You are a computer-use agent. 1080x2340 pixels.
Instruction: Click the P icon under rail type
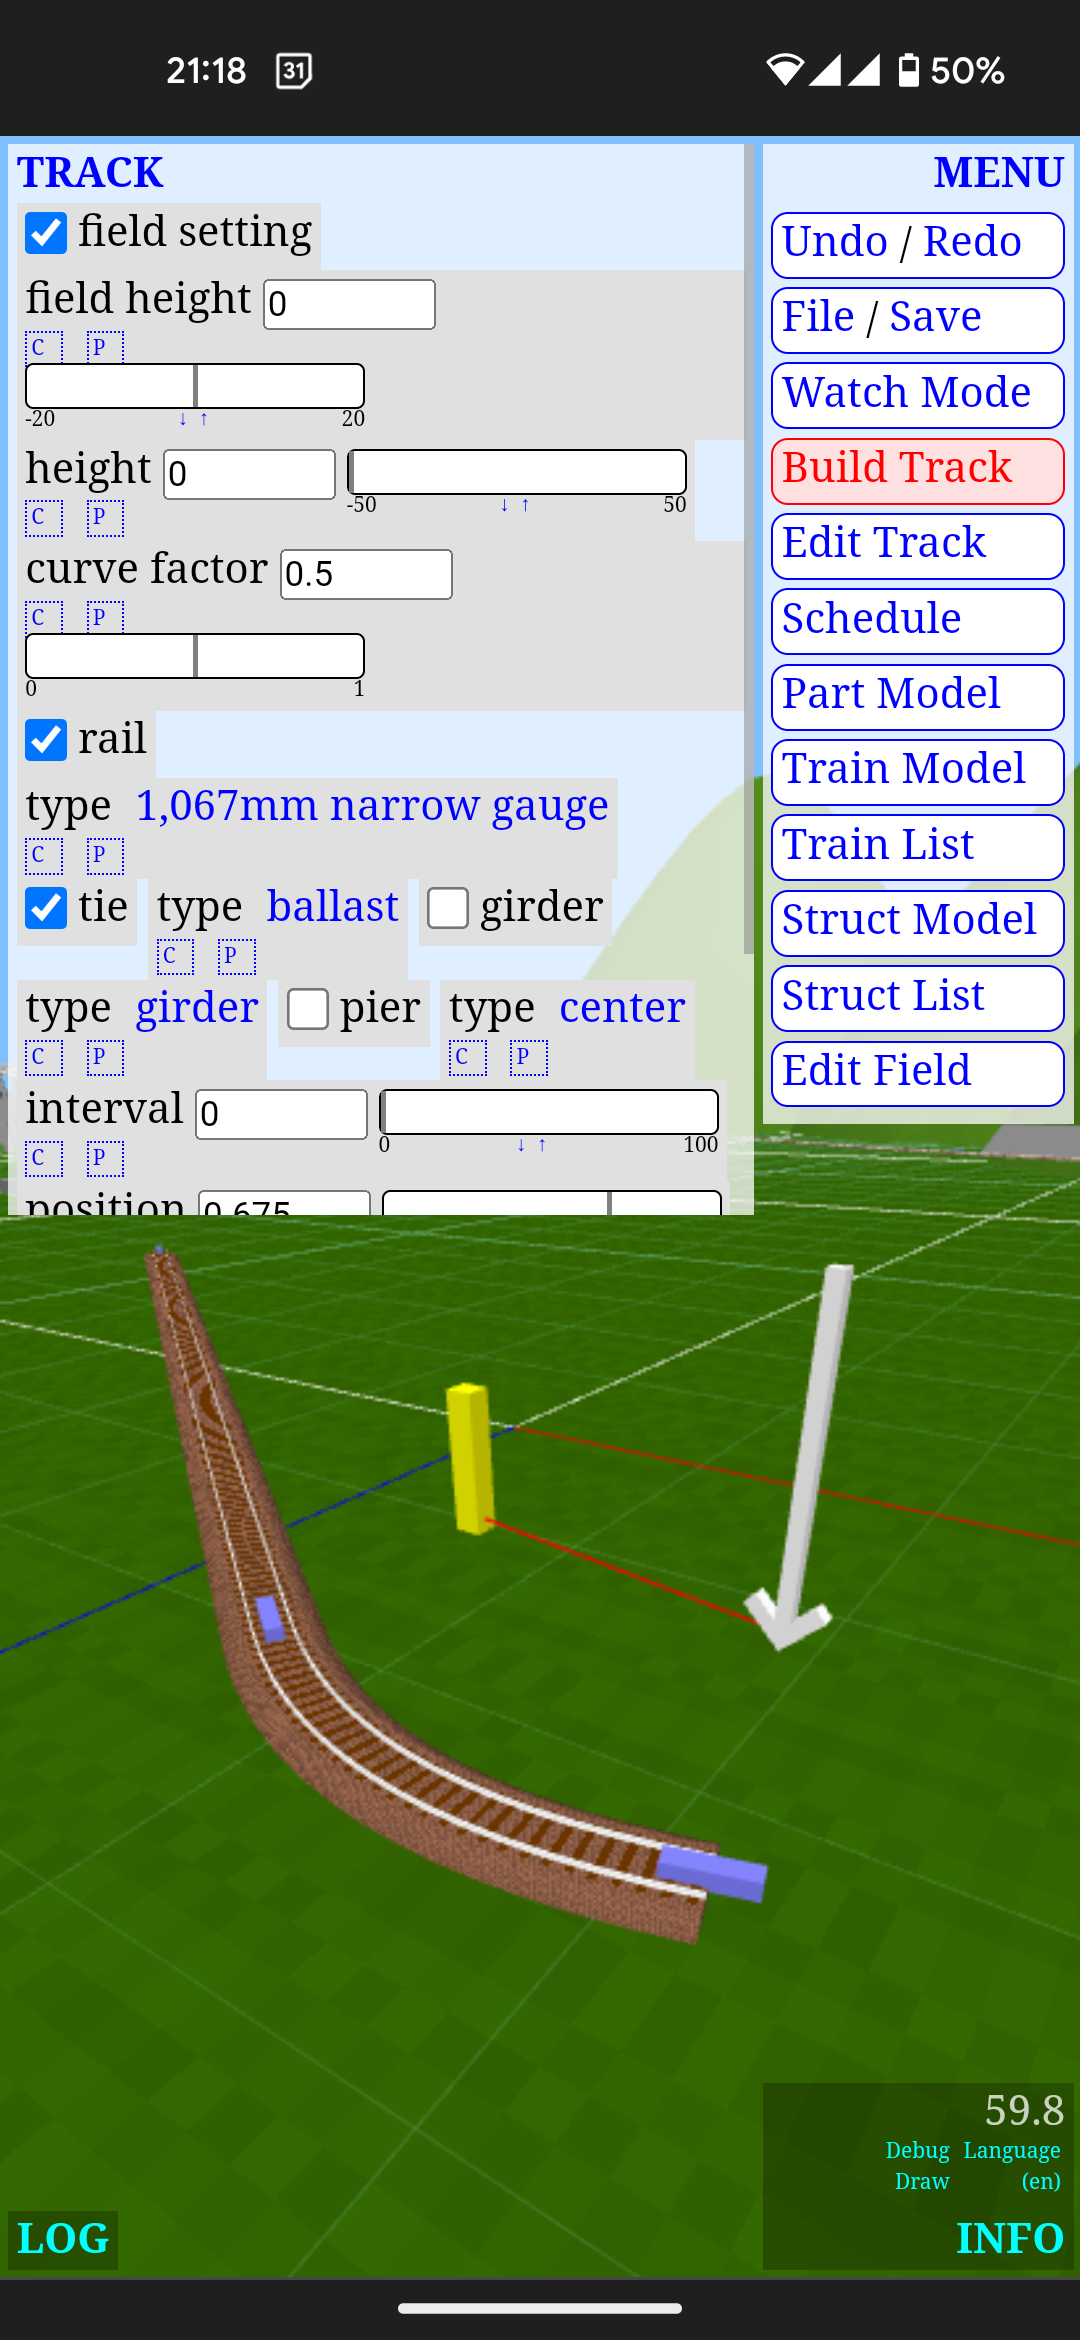(x=105, y=855)
